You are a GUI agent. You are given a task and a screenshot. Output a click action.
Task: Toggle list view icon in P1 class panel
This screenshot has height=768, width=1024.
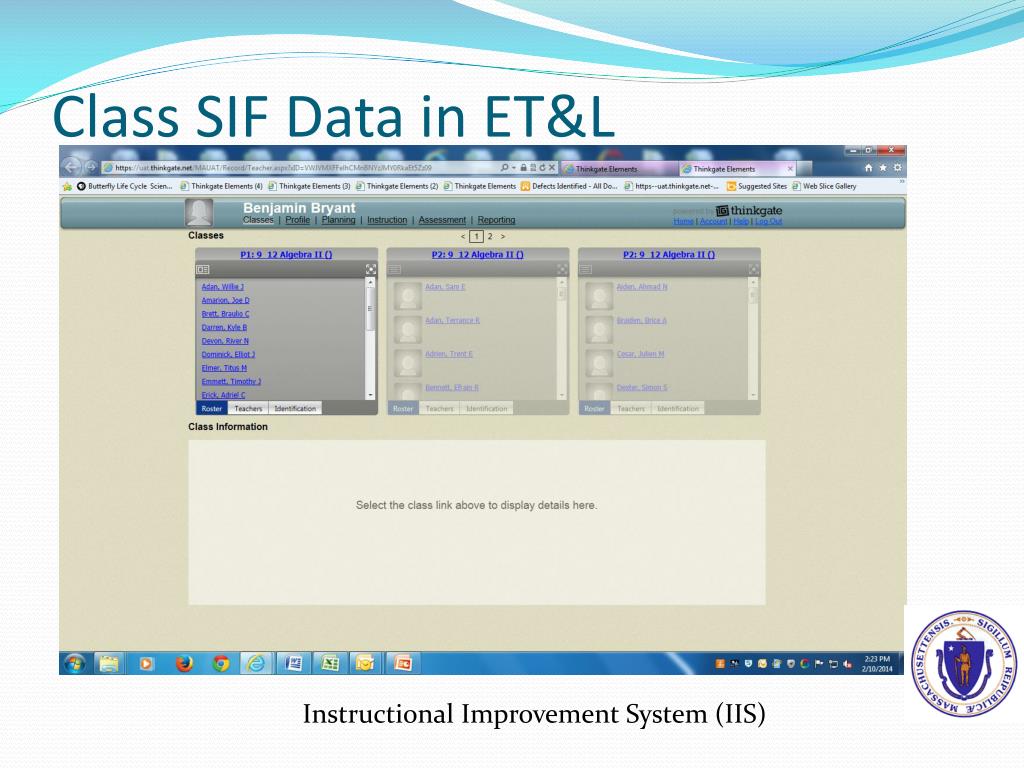202,269
